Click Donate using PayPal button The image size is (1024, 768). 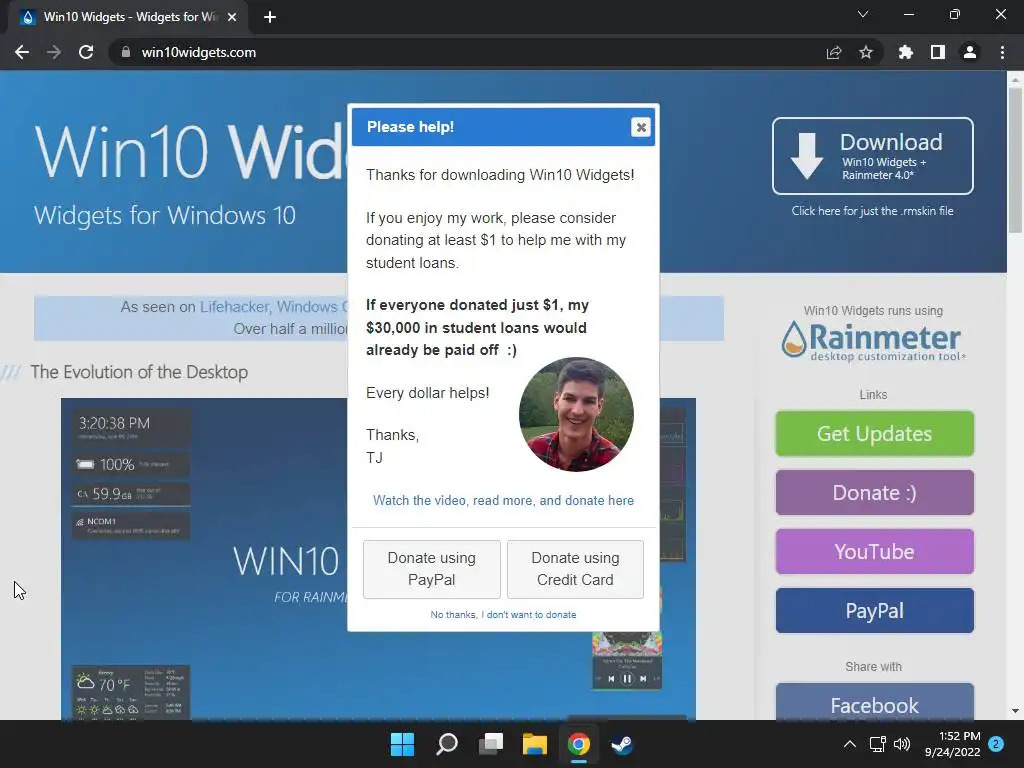pos(432,569)
